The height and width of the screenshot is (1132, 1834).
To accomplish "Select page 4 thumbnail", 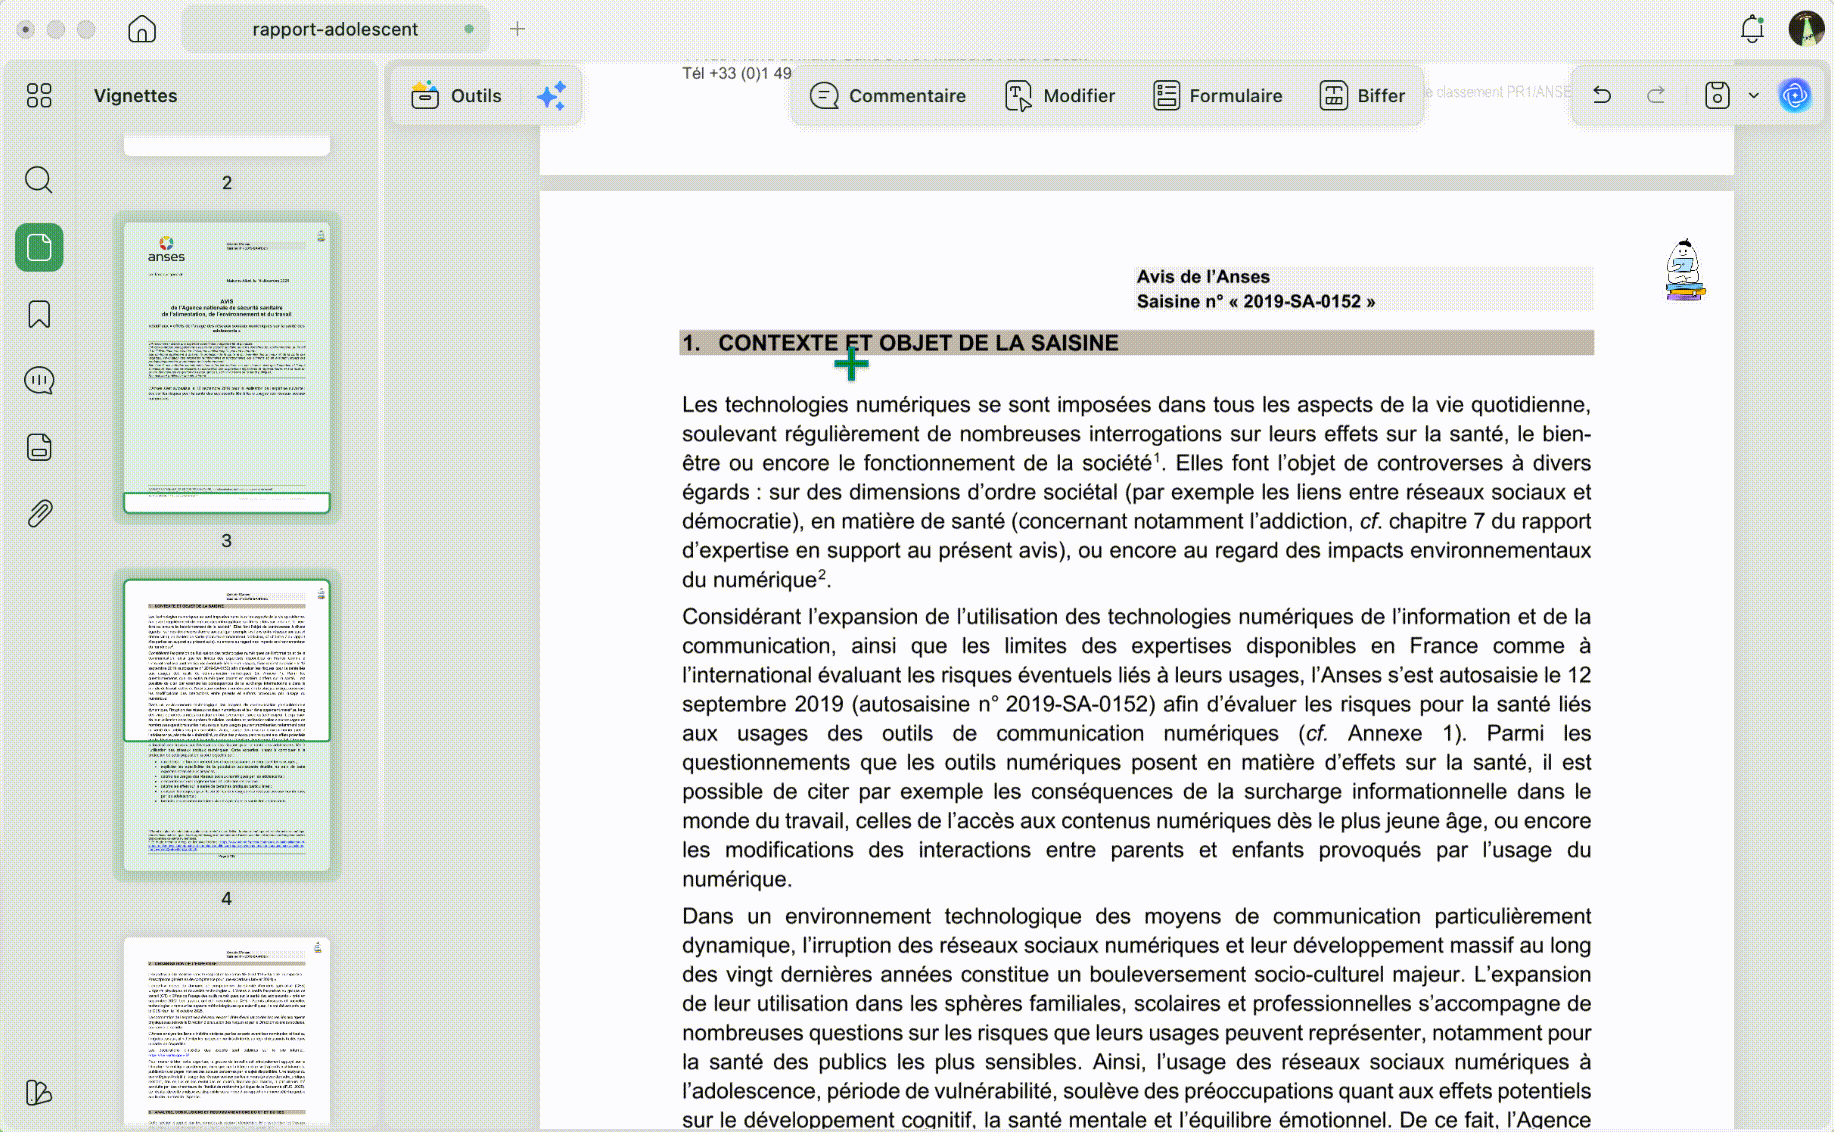I will coord(227,725).
